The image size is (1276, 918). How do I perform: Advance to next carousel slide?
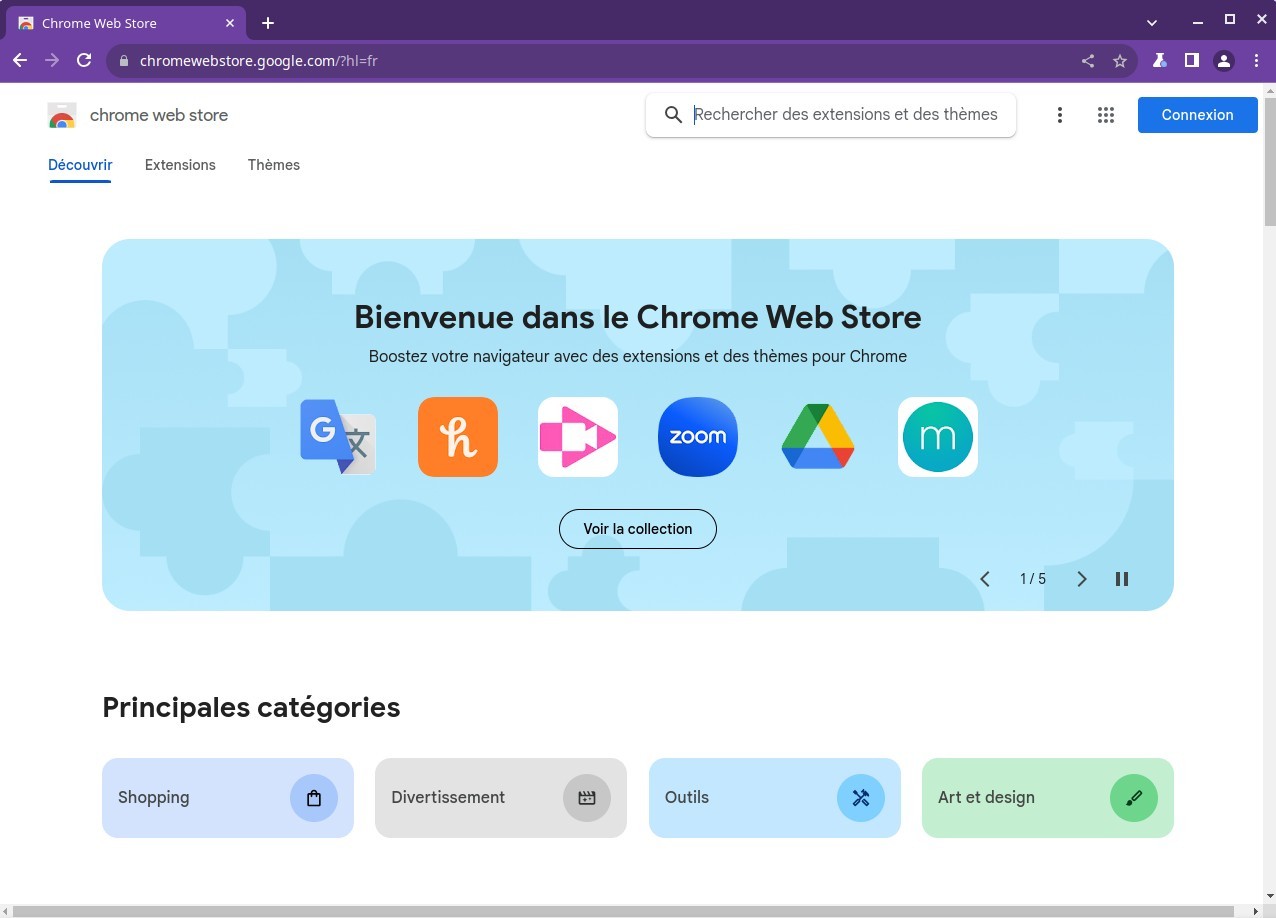coord(1081,579)
